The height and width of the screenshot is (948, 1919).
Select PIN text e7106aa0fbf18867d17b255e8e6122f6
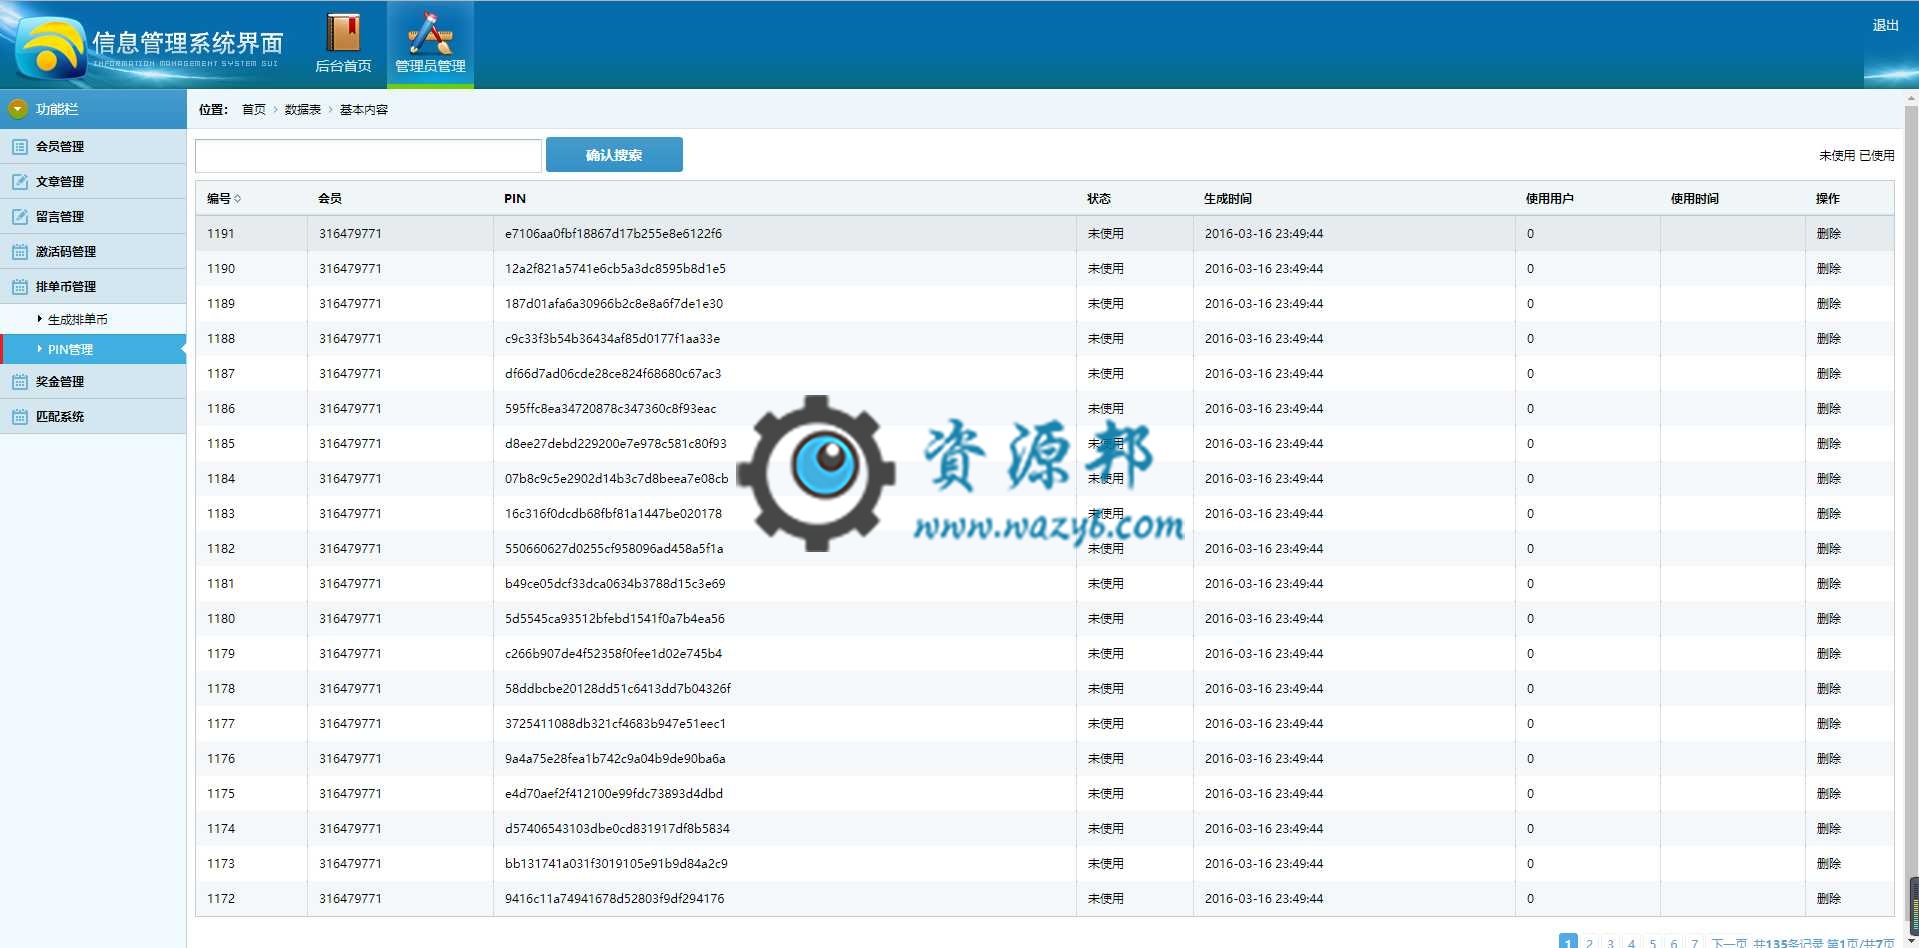(x=613, y=234)
